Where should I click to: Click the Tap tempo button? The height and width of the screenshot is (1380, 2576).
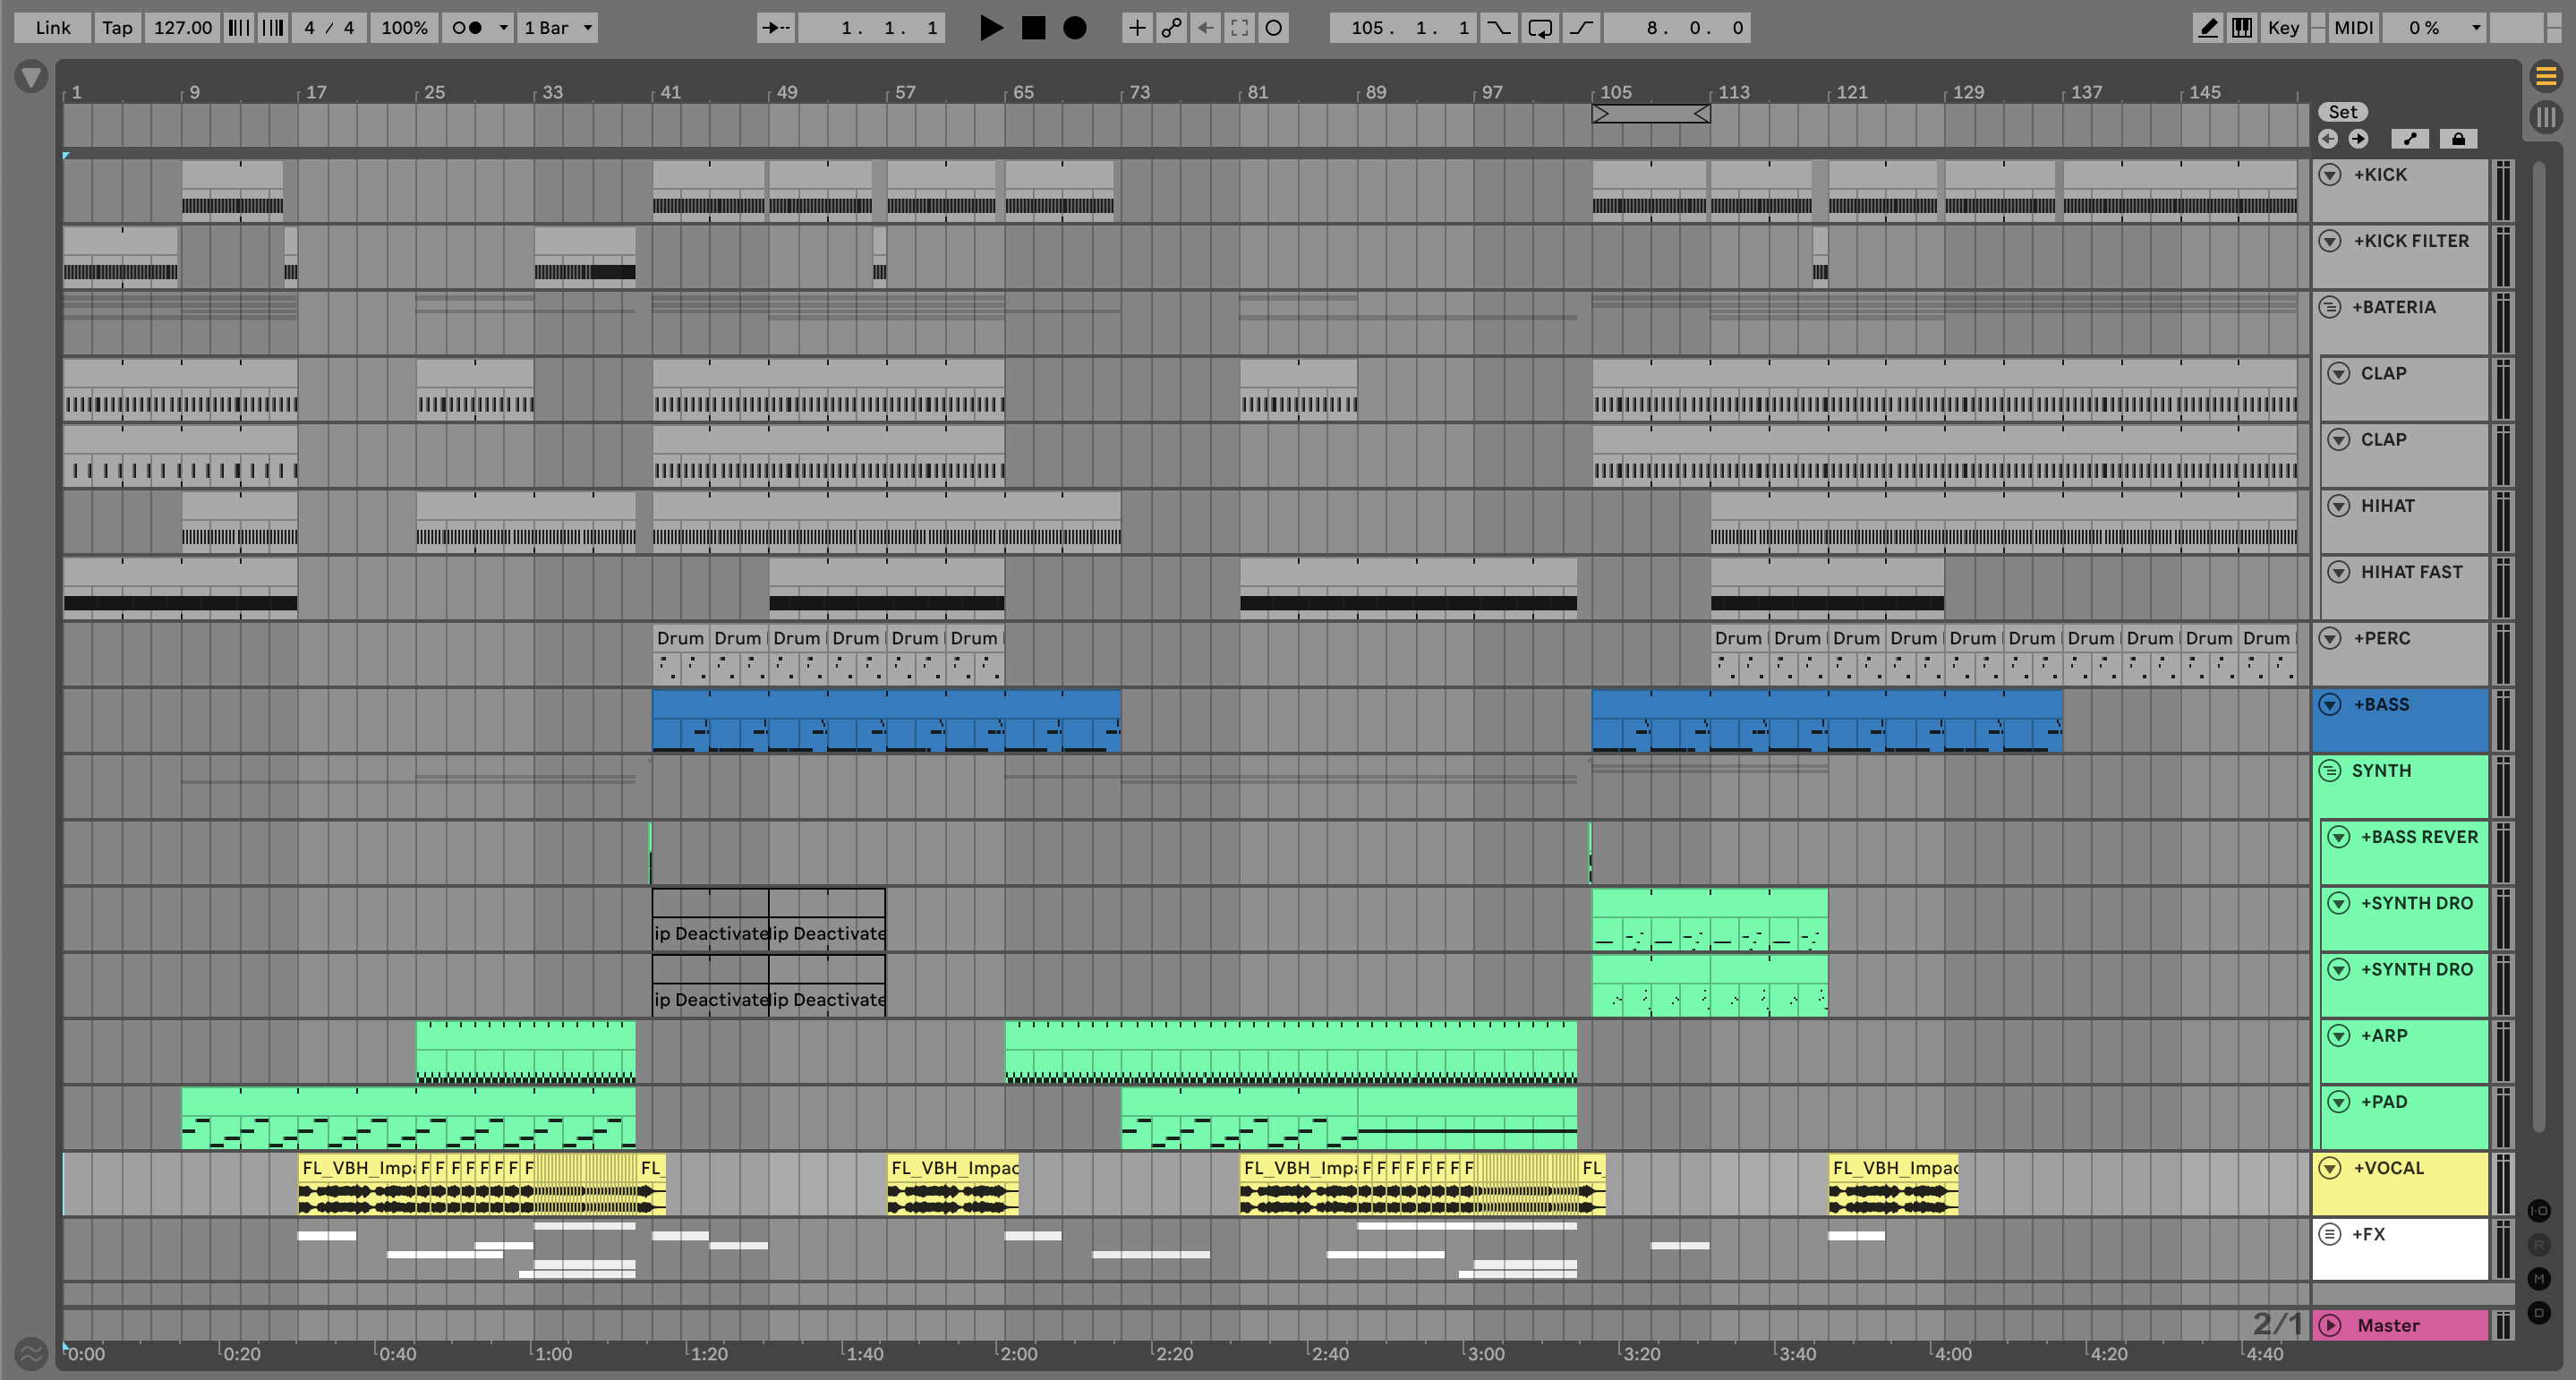[117, 28]
